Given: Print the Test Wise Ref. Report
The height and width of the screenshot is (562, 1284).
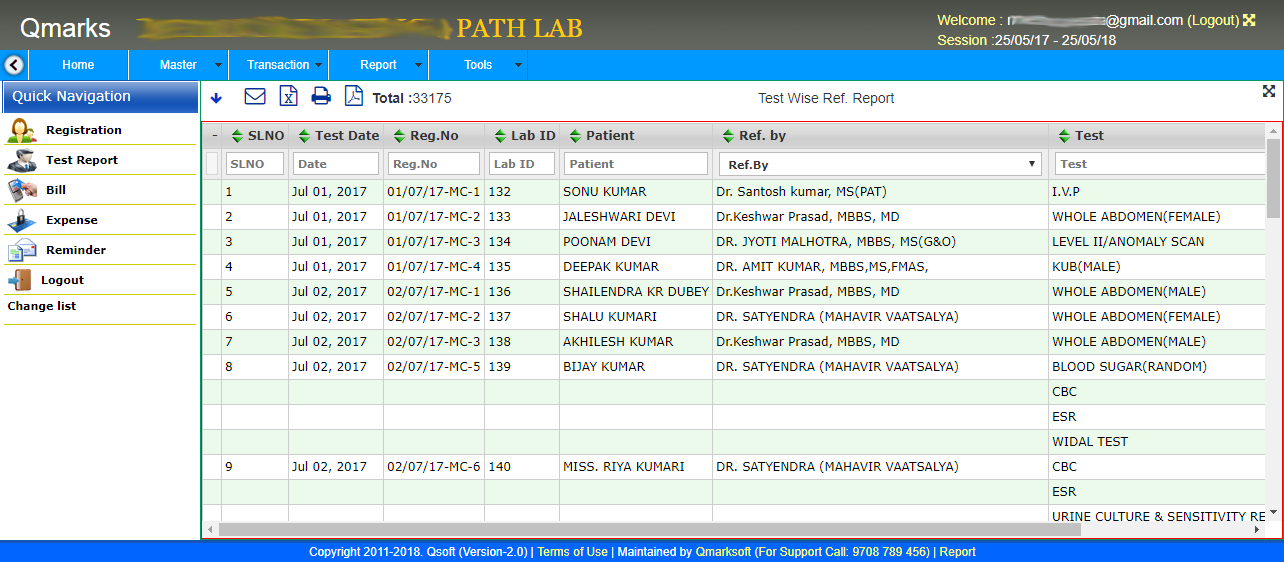Looking at the screenshot, I should (321, 97).
